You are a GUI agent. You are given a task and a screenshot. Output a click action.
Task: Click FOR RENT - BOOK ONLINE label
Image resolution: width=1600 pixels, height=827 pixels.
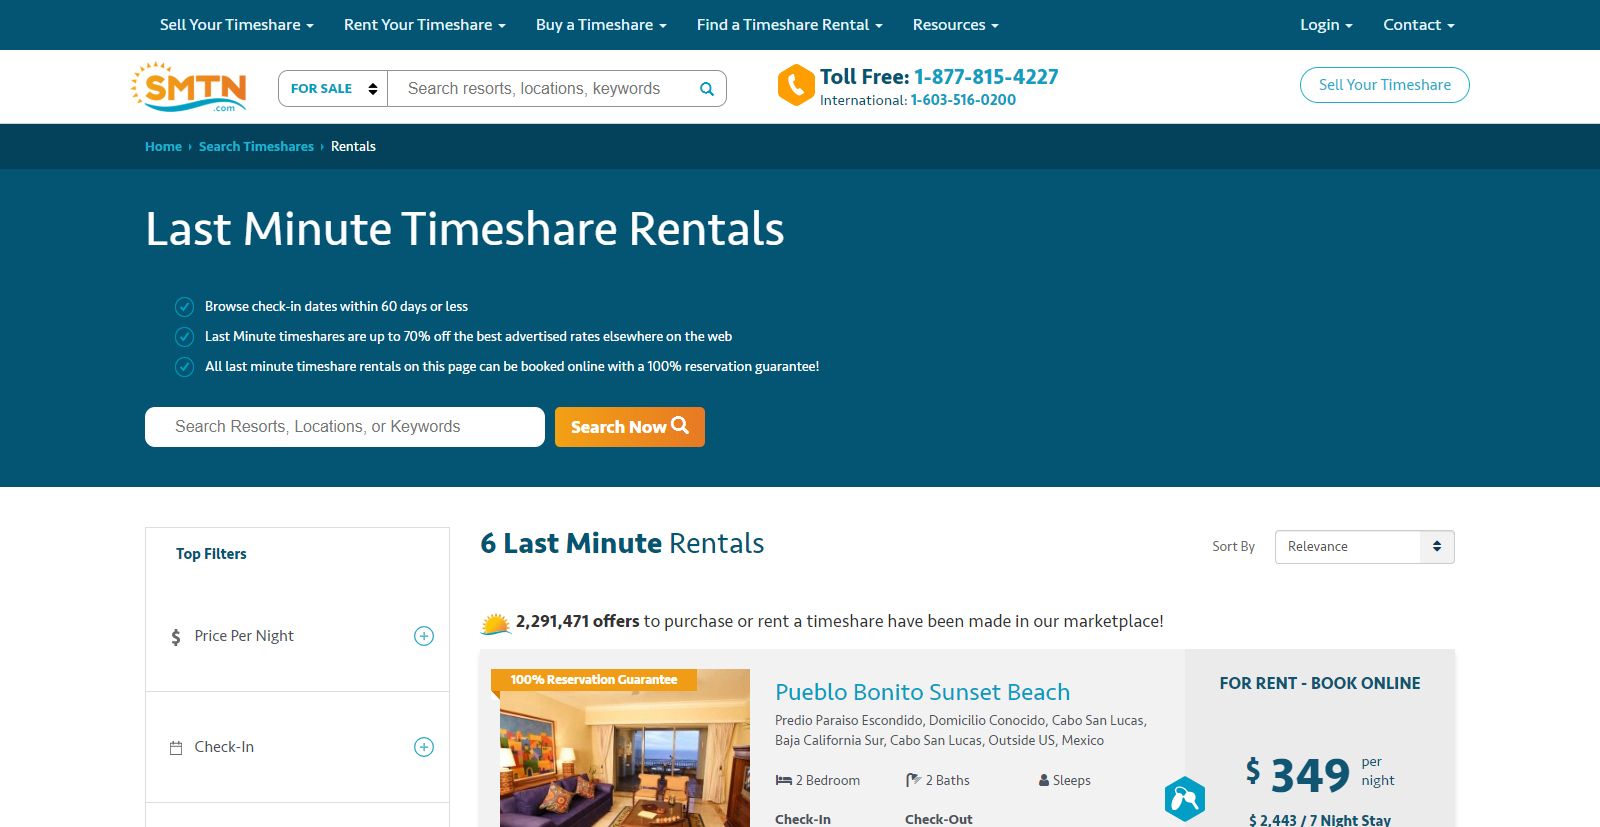pyautogui.click(x=1320, y=684)
